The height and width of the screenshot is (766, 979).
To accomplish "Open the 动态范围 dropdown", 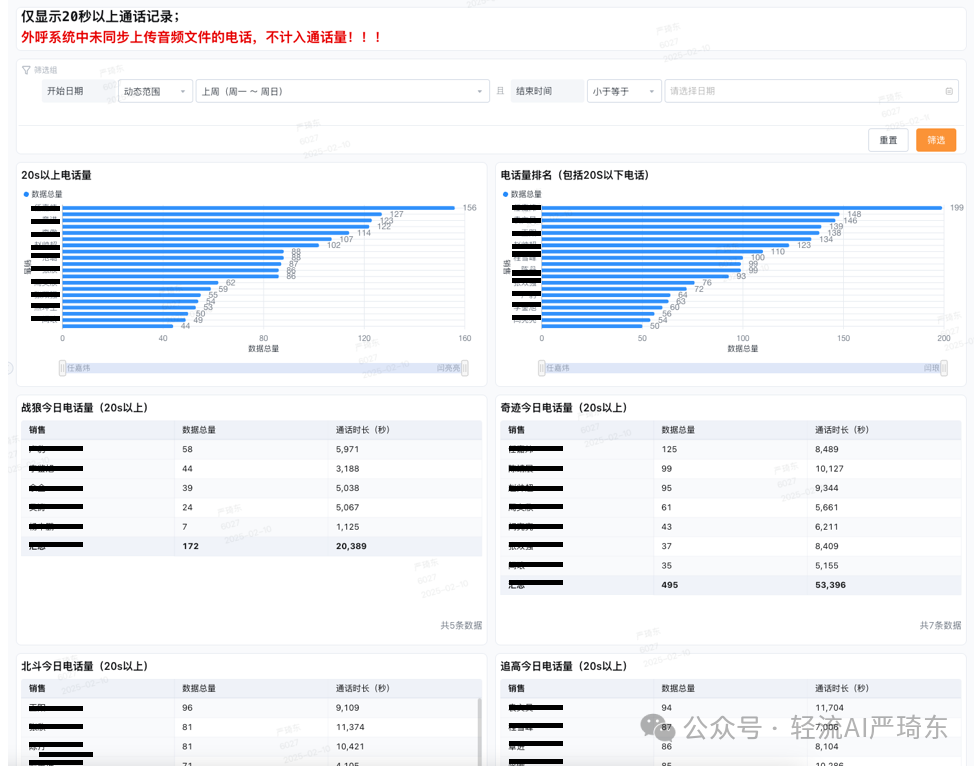I will point(155,91).
